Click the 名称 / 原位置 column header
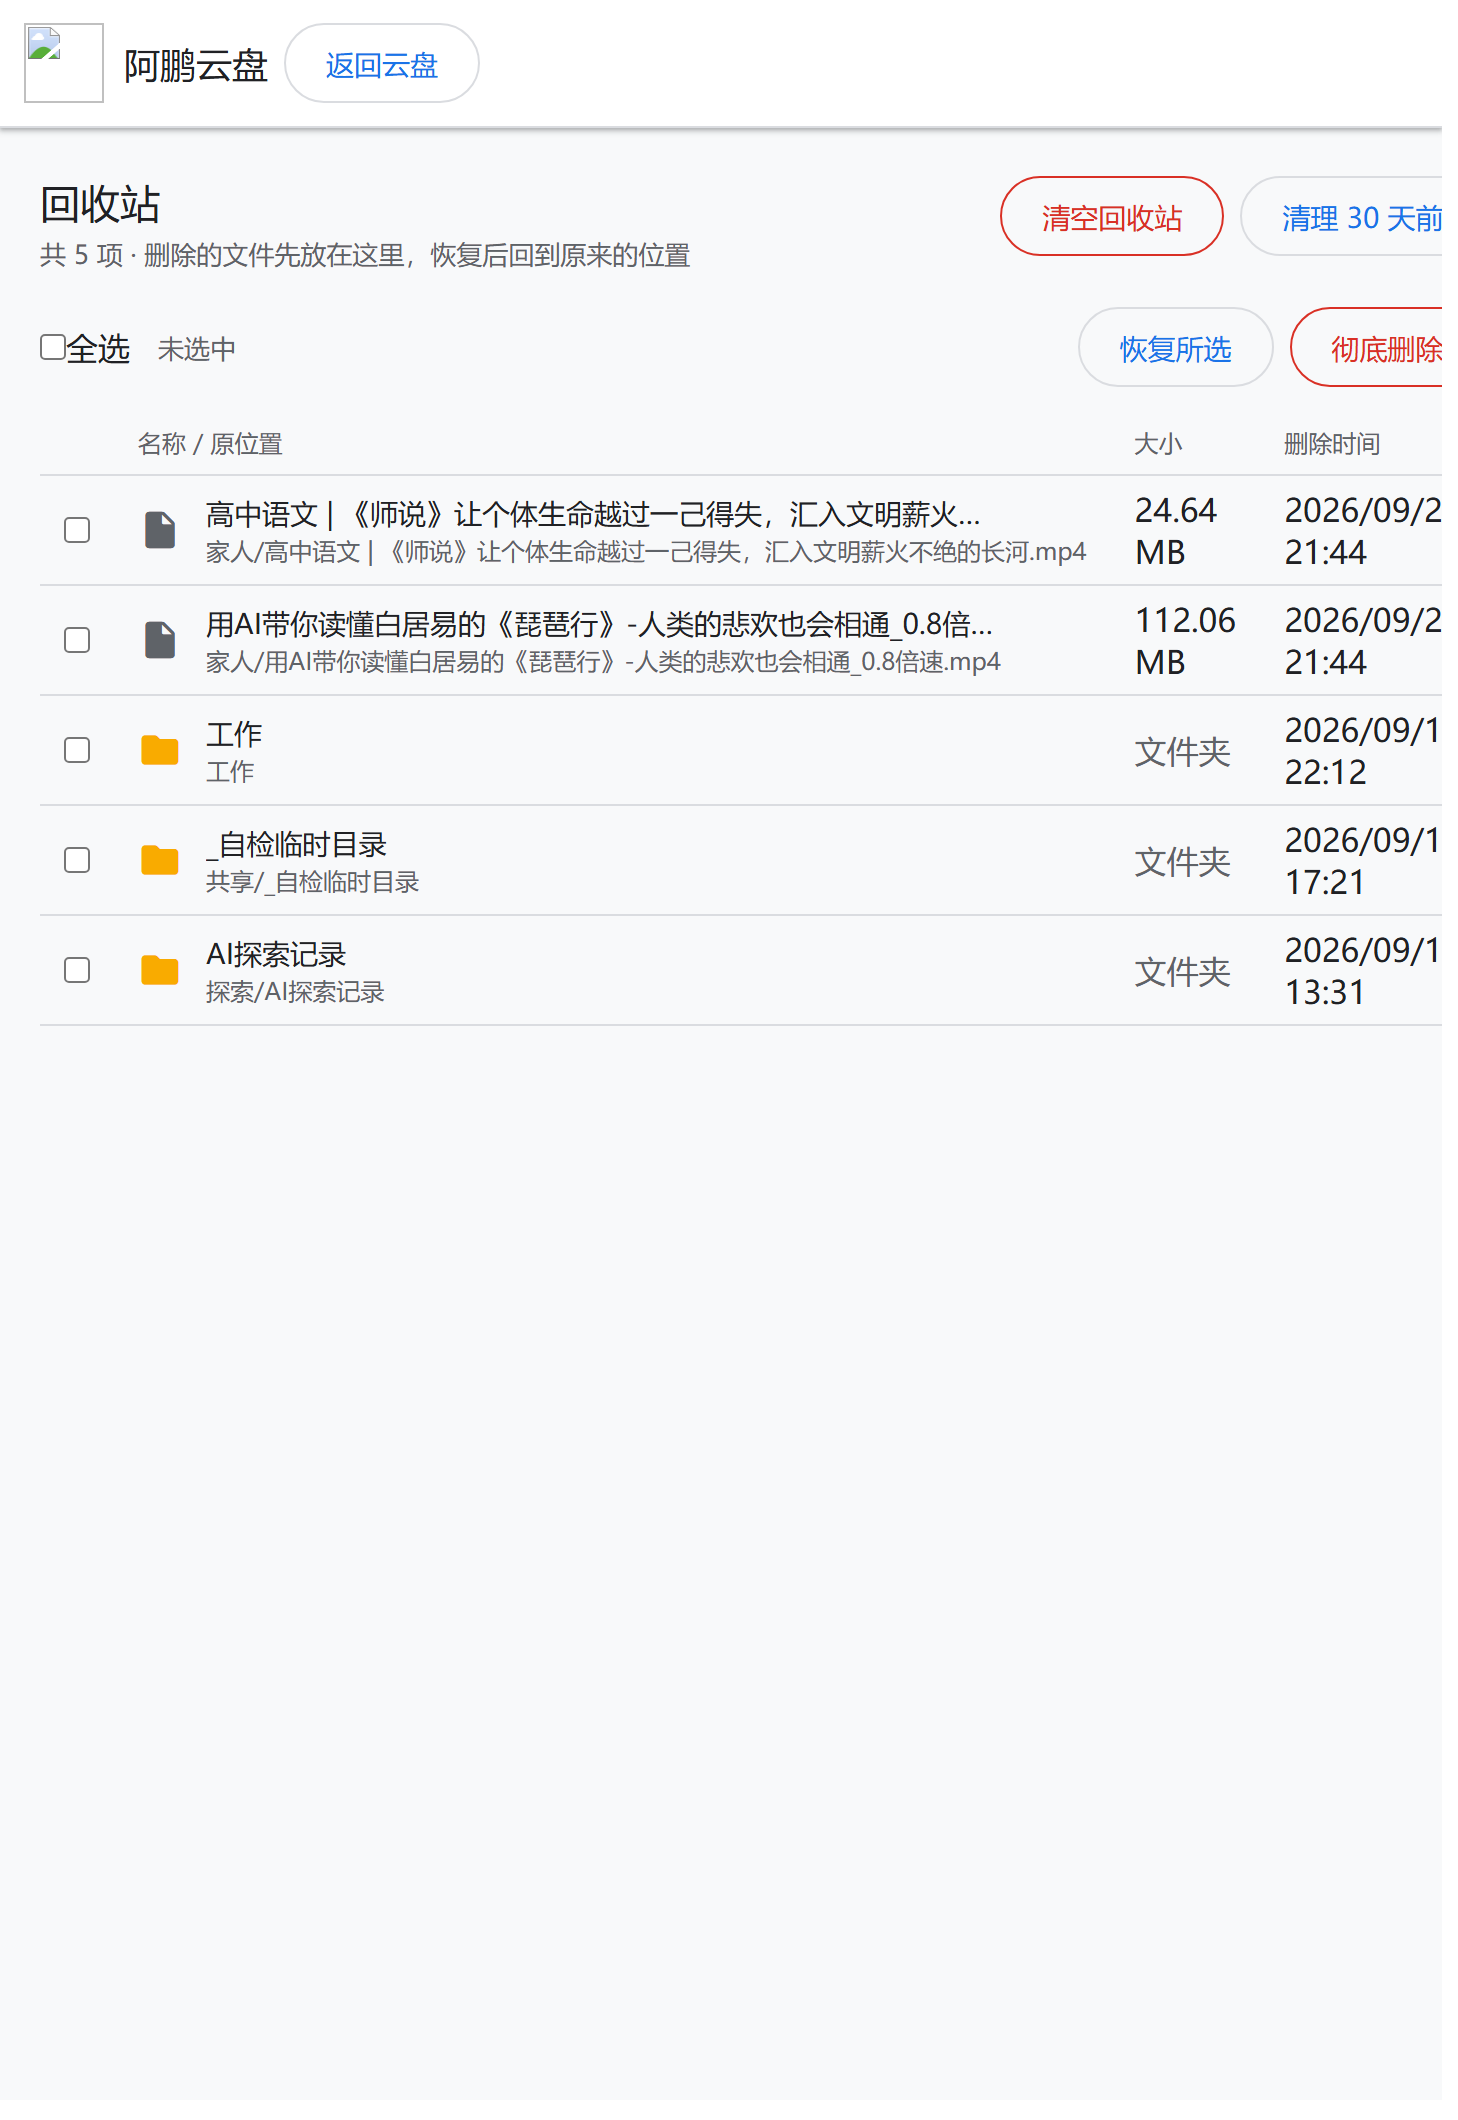1458x2120 pixels. pos(210,444)
